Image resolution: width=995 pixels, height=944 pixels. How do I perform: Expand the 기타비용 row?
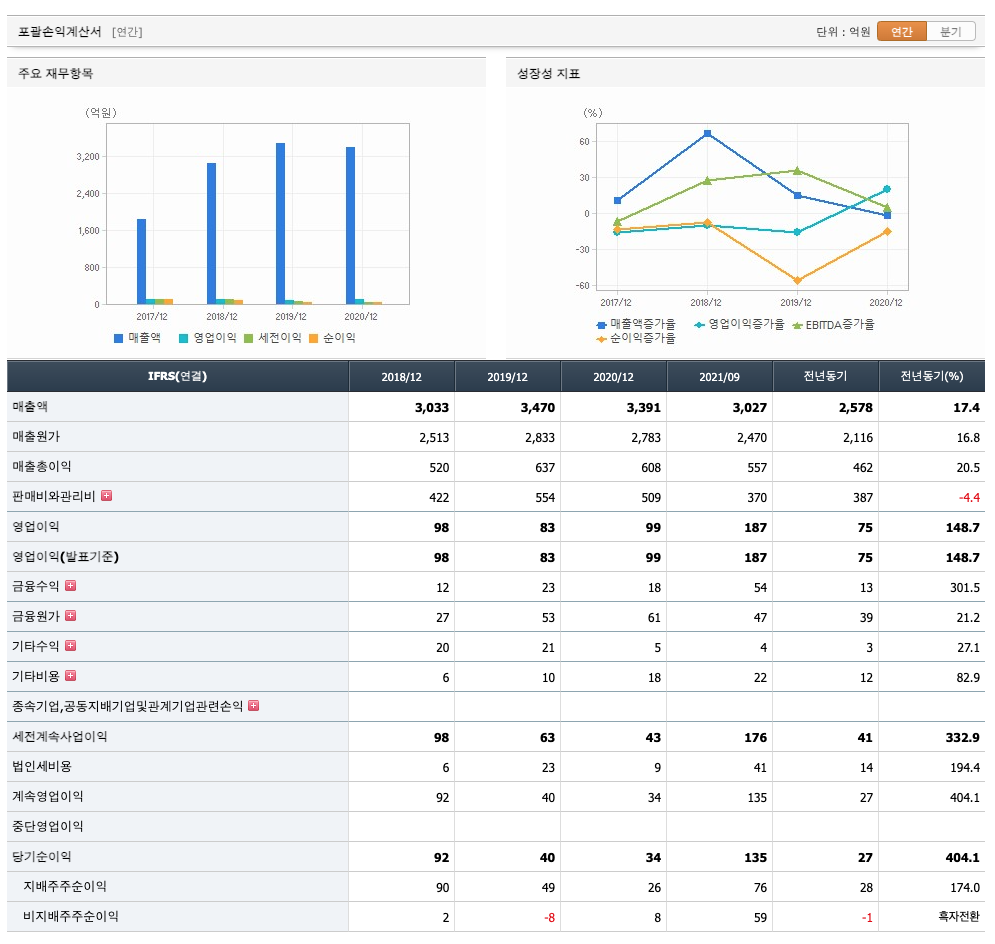(70, 676)
